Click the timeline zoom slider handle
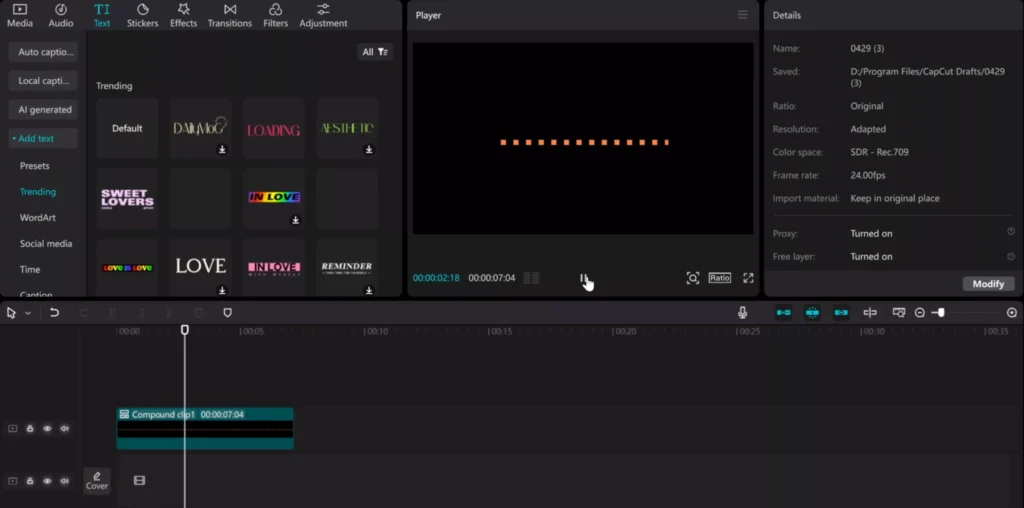The height and width of the screenshot is (508, 1024). [x=941, y=313]
